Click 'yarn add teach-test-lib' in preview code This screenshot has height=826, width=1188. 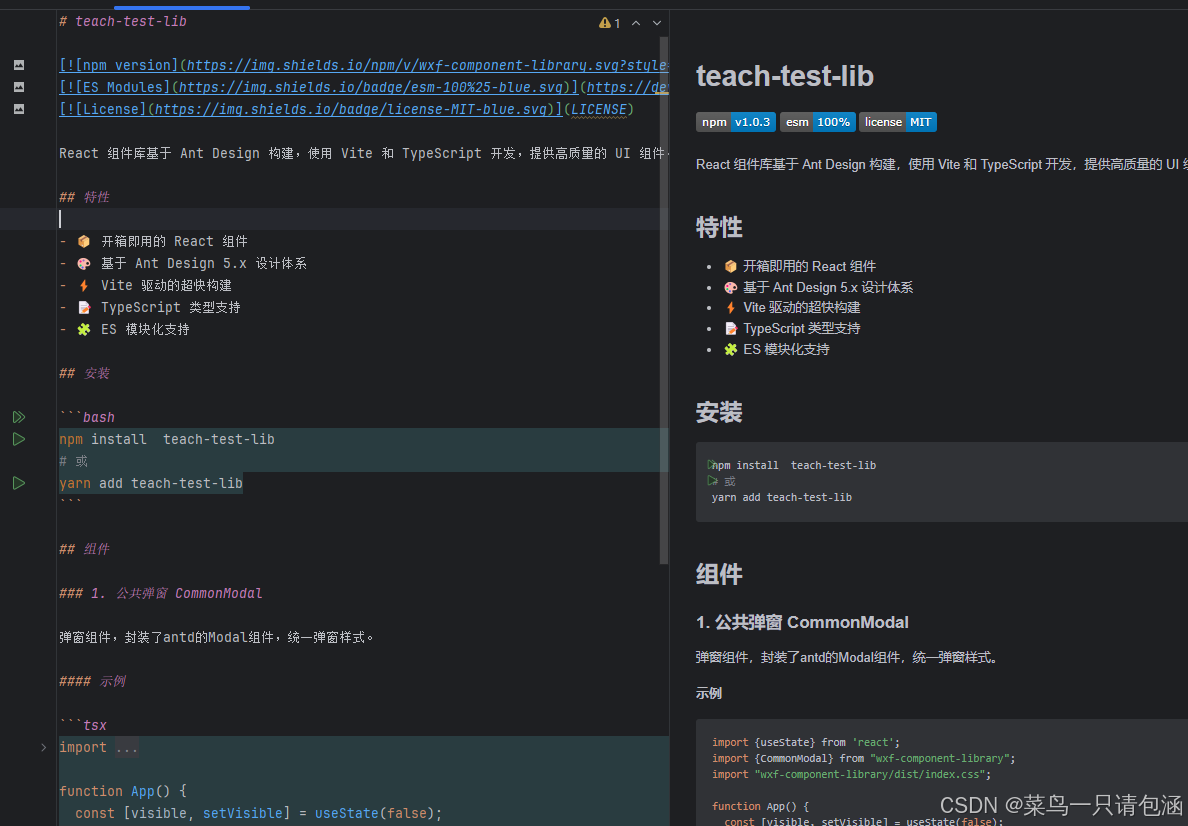click(x=781, y=497)
